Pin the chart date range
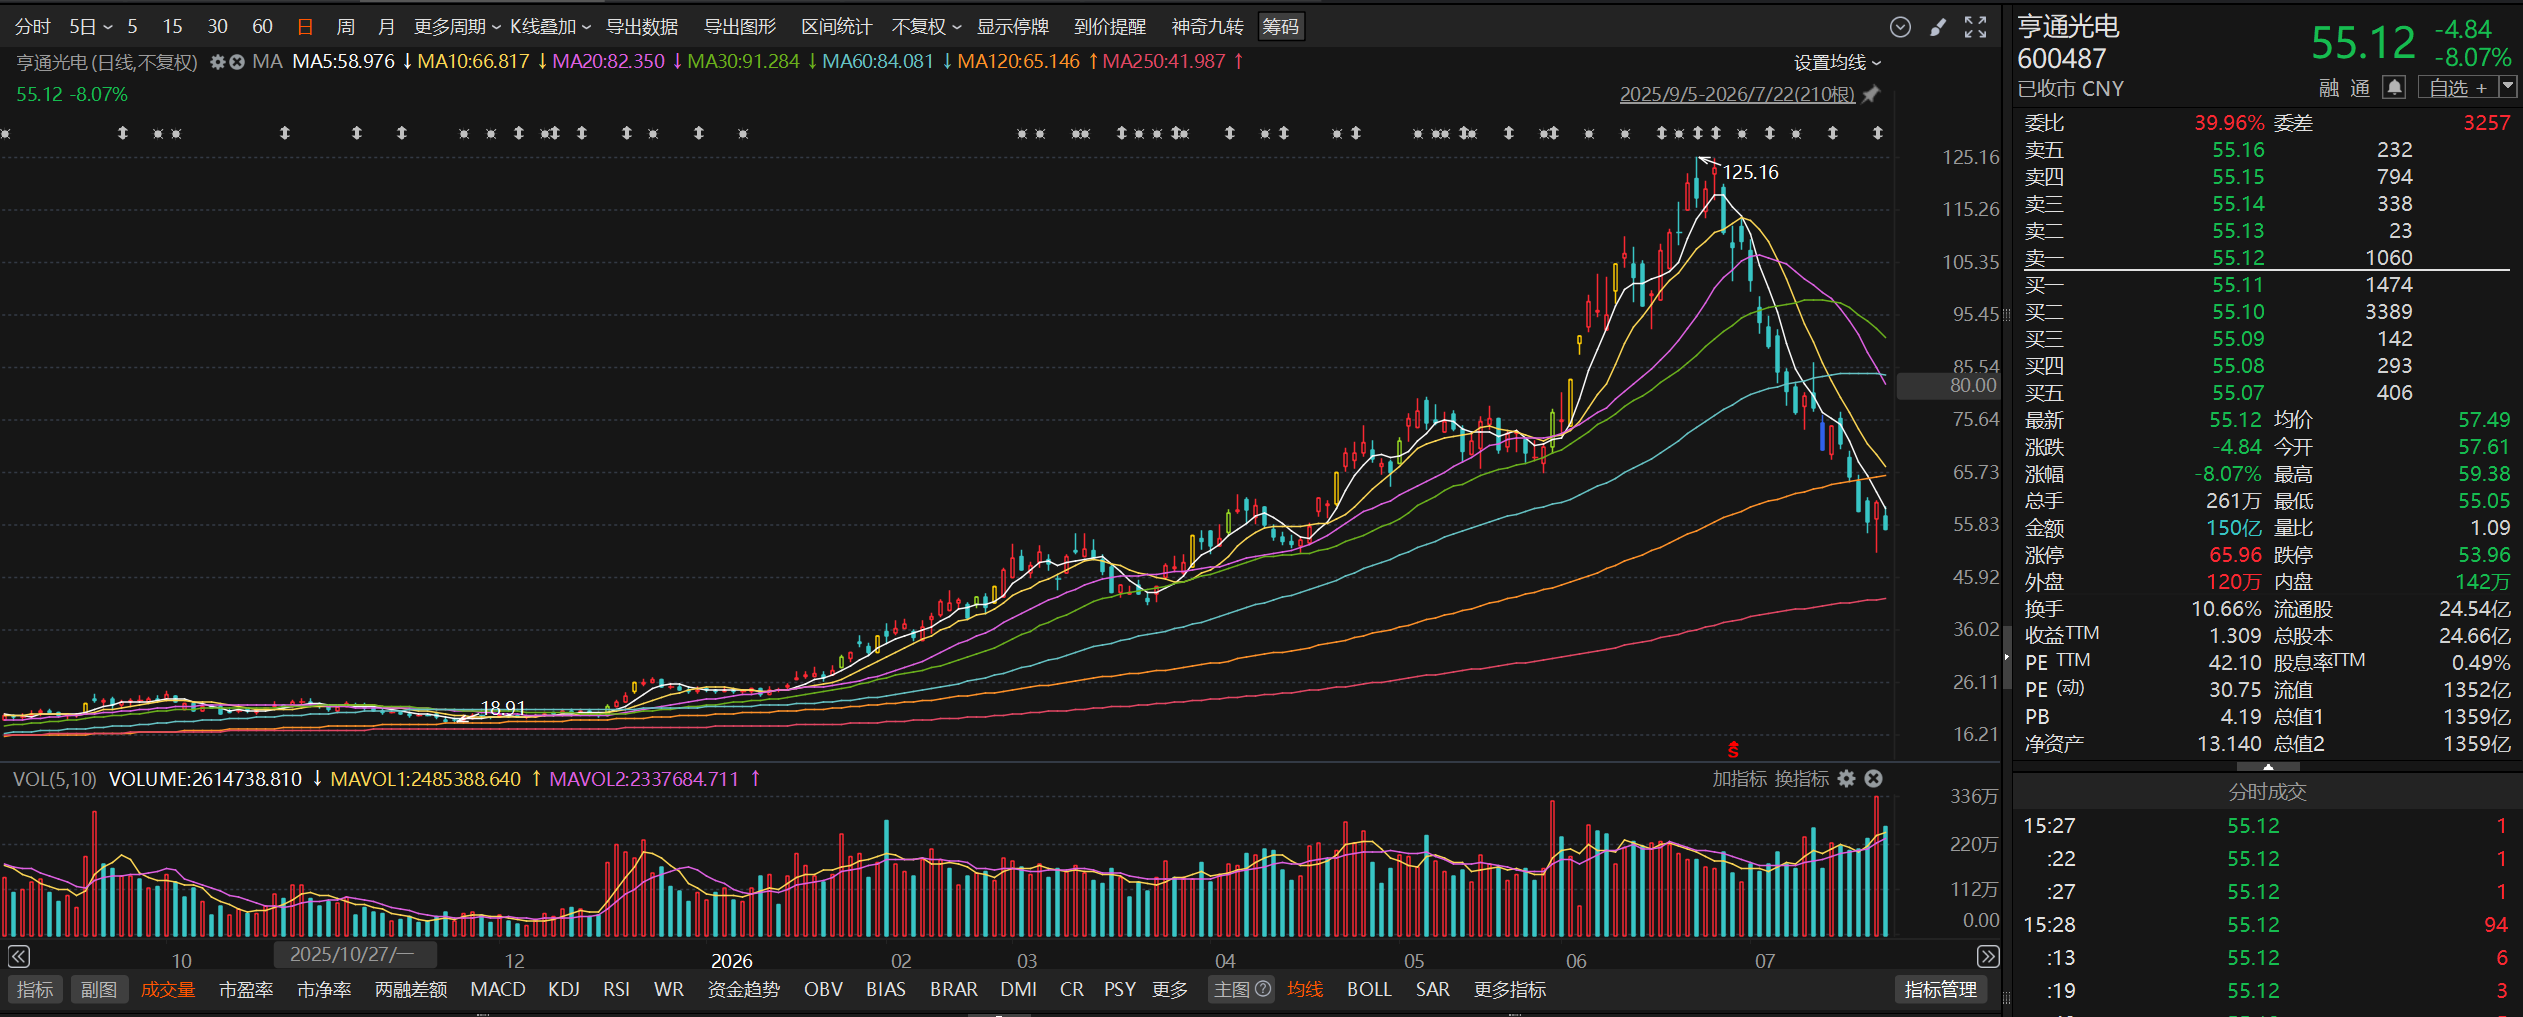The height and width of the screenshot is (1017, 2523). click(1871, 94)
